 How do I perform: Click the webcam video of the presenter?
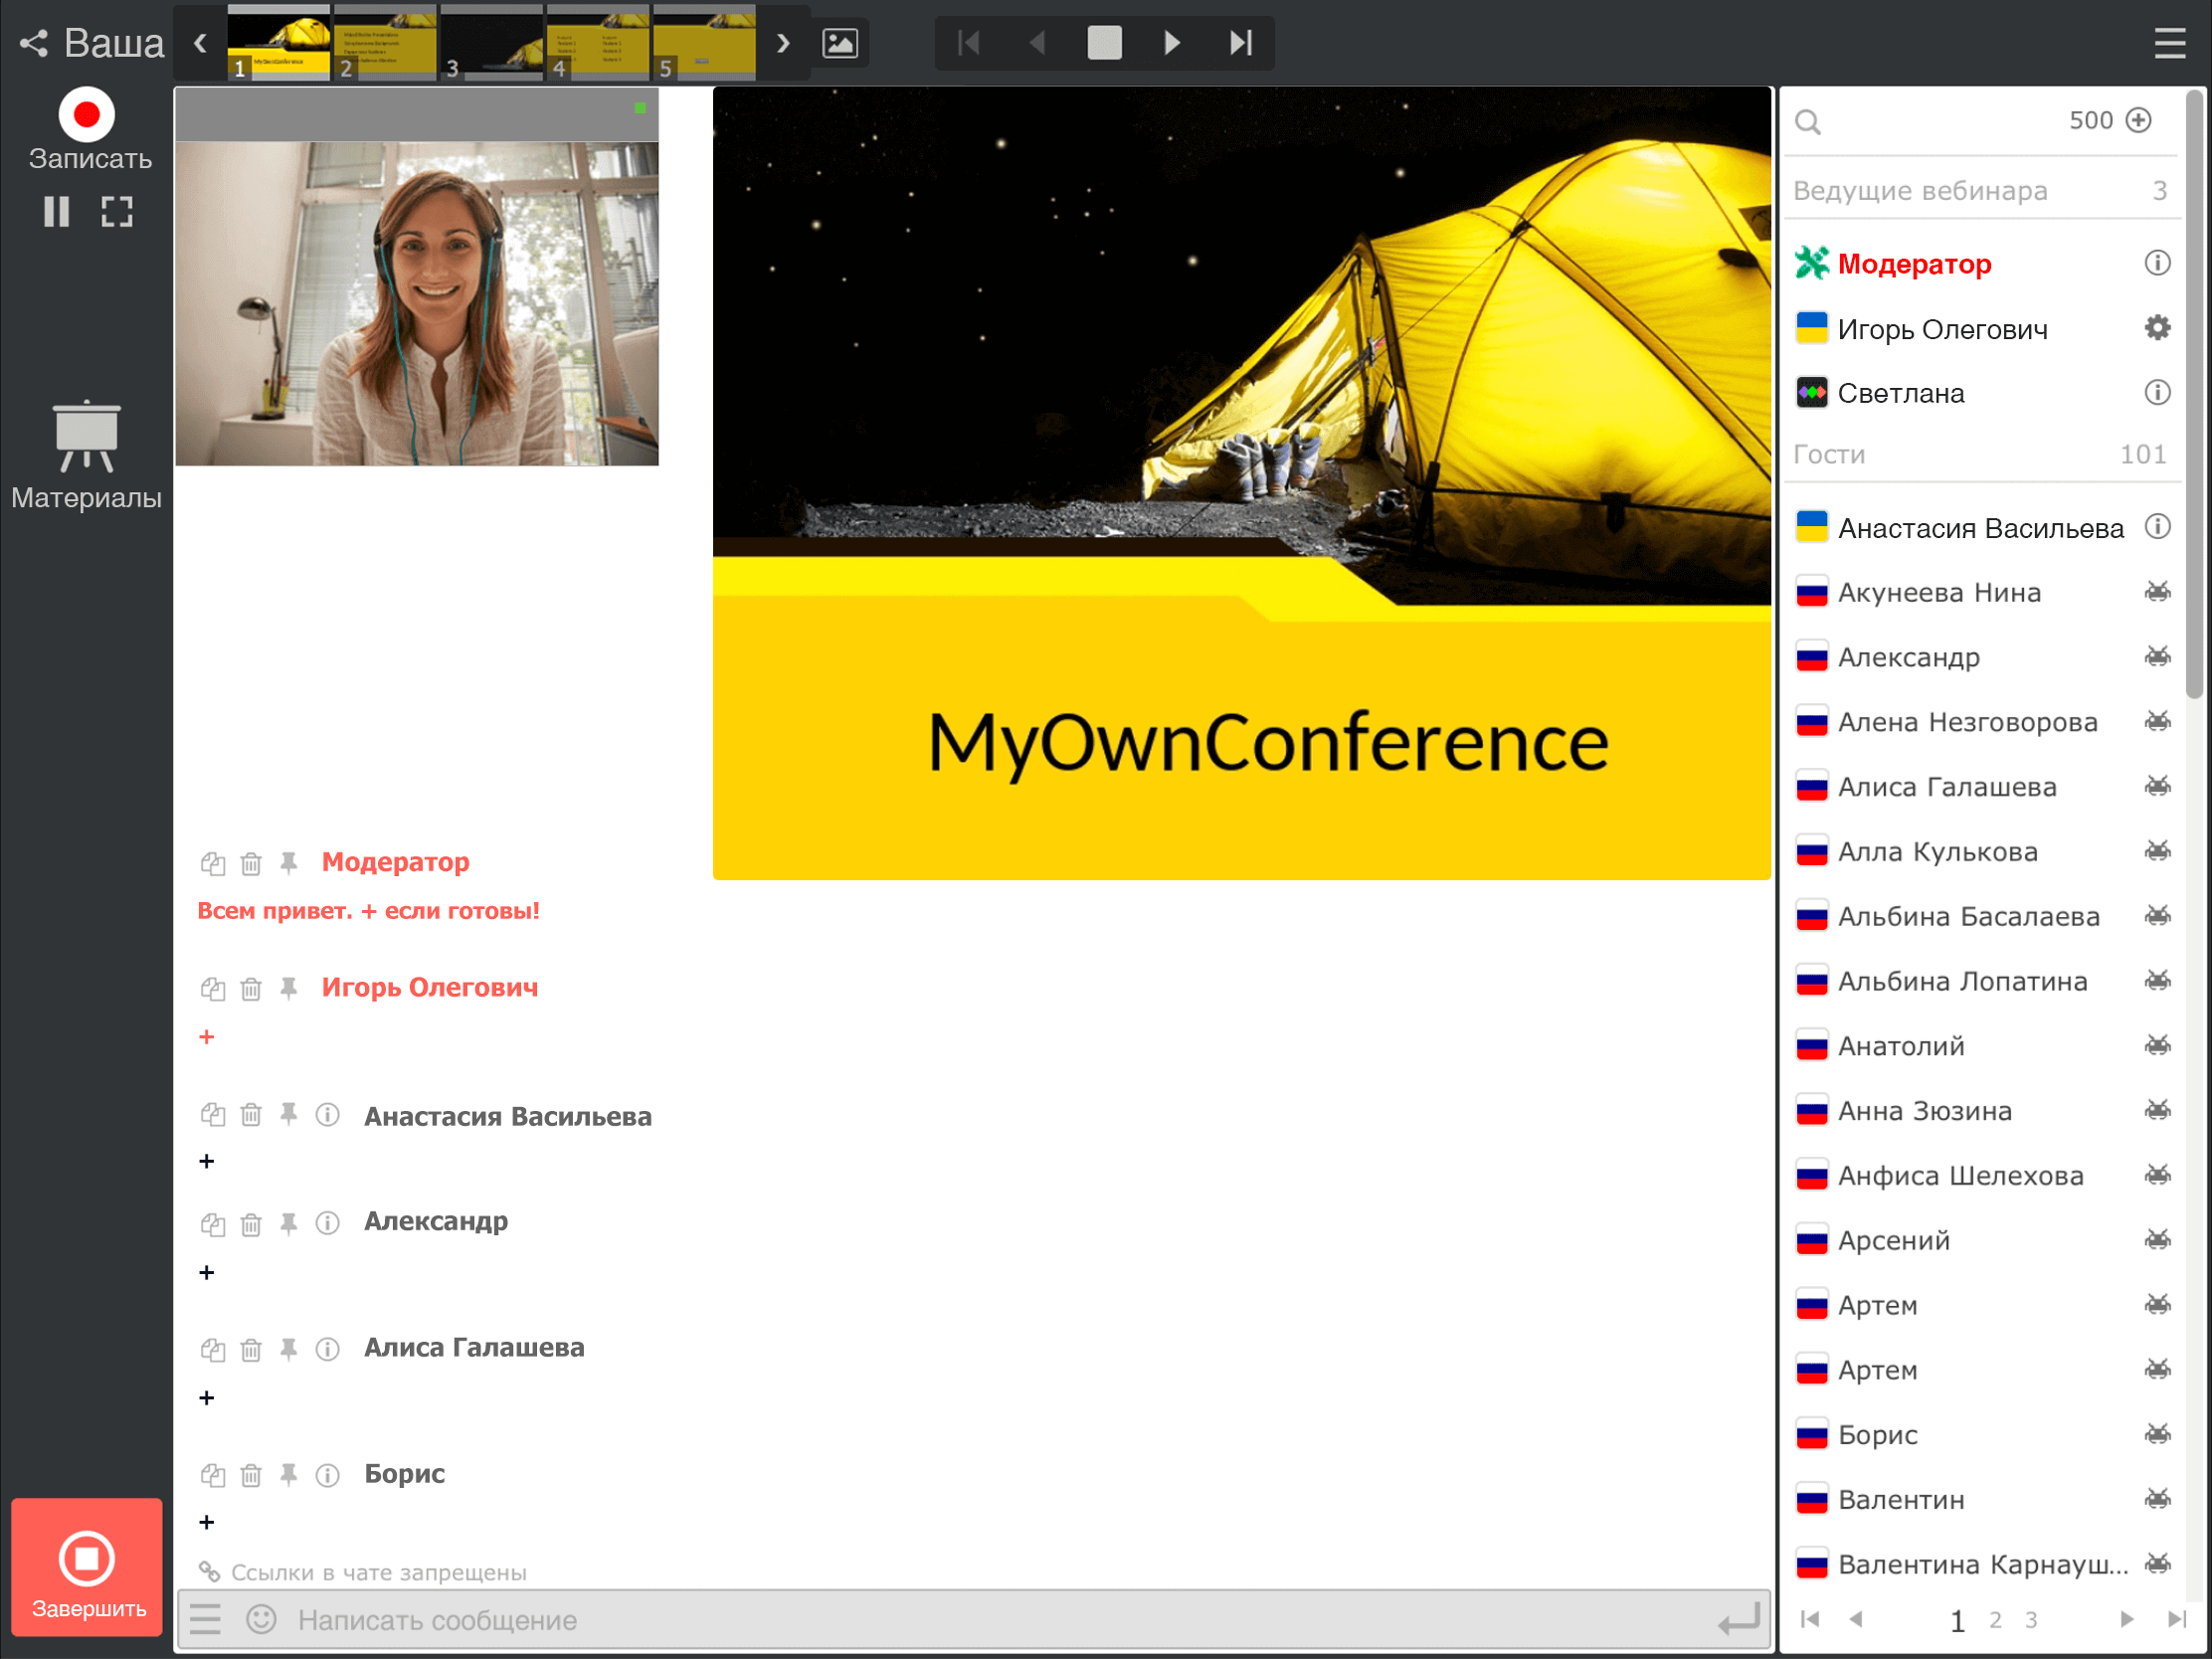click(417, 303)
